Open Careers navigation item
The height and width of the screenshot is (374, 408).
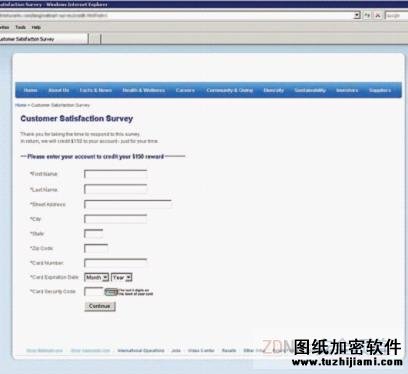[x=185, y=90]
